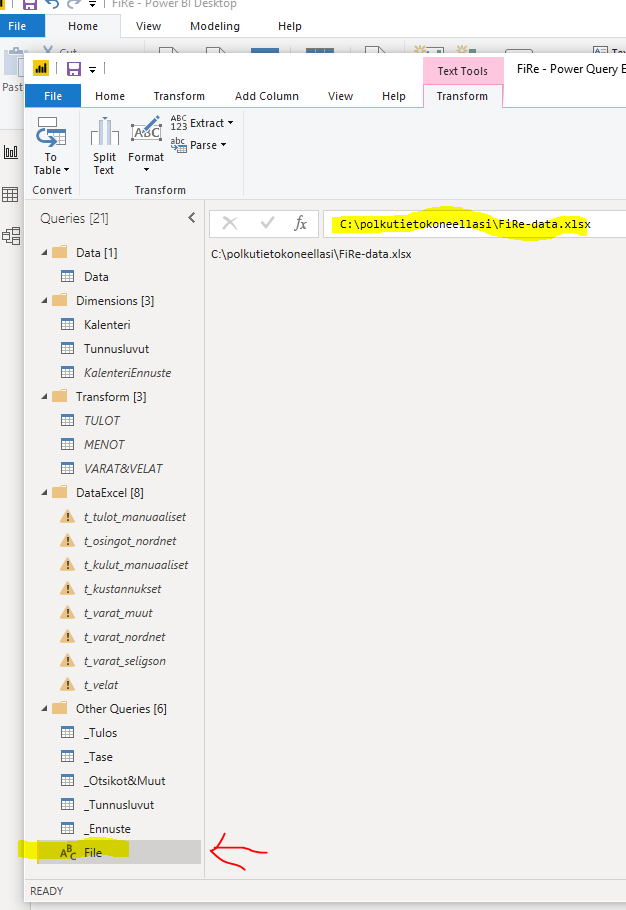Open Power Query Help tab
Viewport: 626px width, 910px height.
(x=393, y=96)
